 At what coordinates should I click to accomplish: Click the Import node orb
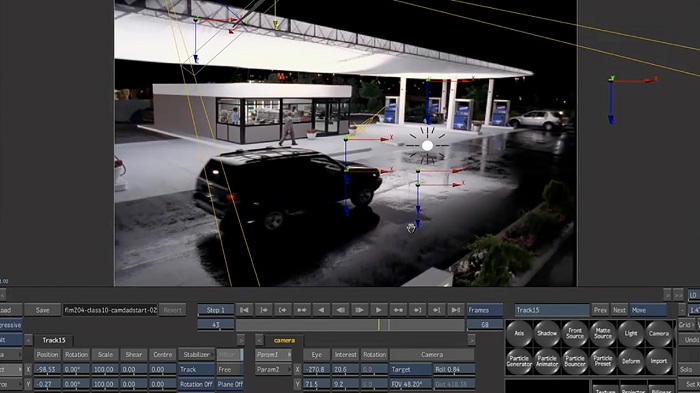[x=659, y=361]
